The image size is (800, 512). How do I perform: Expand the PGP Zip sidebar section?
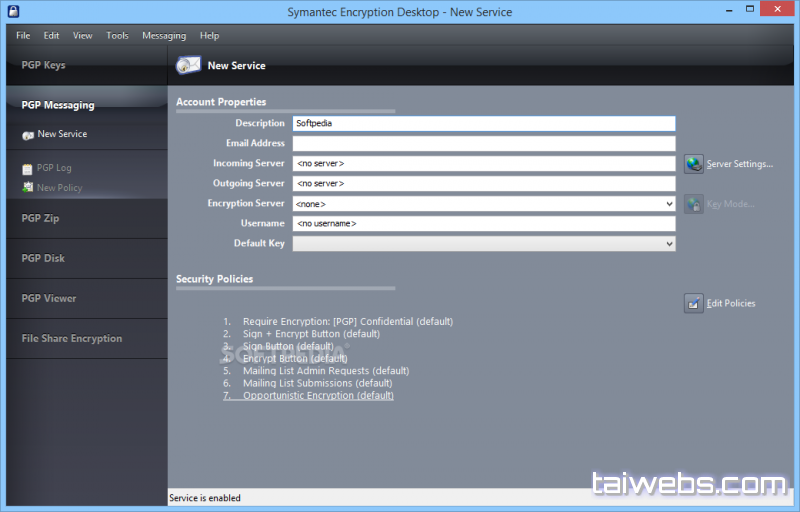pyautogui.click(x=42, y=218)
